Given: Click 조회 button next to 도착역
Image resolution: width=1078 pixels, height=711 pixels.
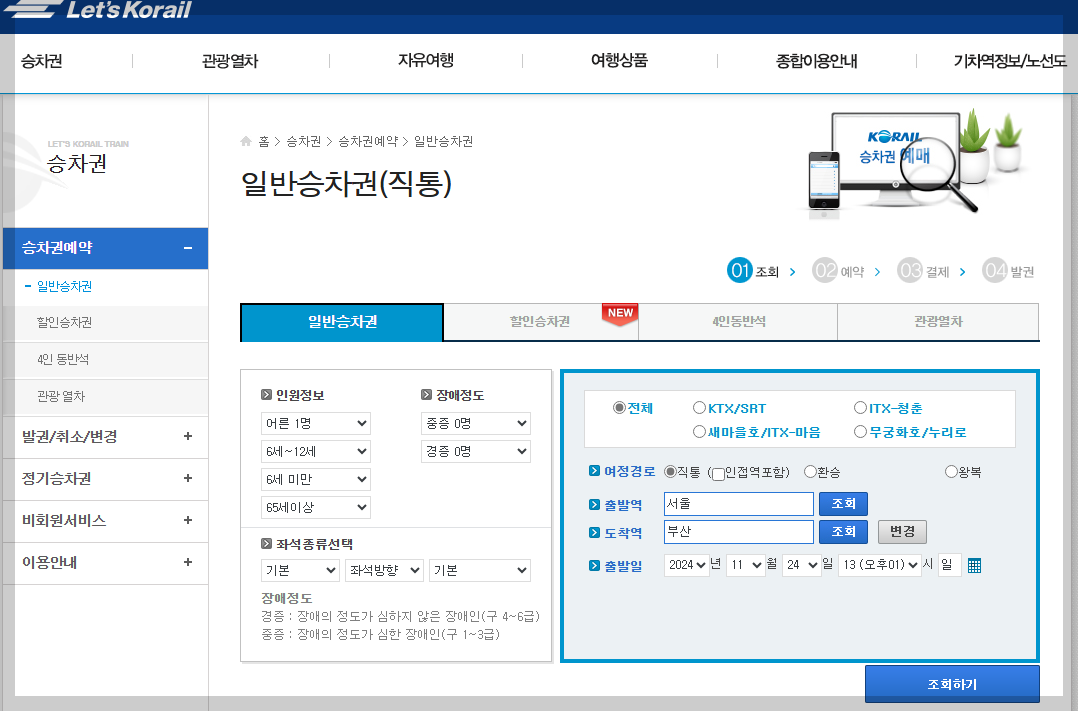Looking at the screenshot, I should point(843,532).
